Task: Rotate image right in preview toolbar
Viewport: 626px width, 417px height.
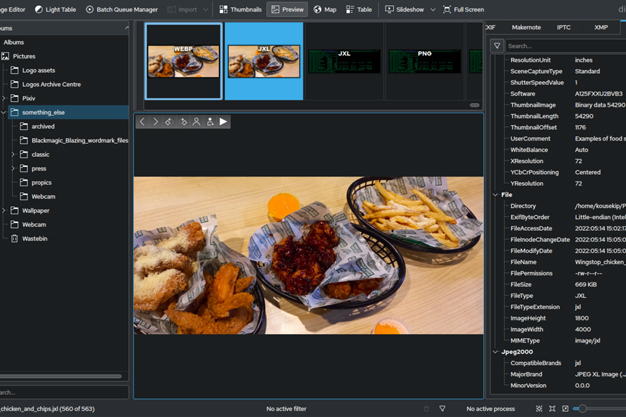Action: pos(183,122)
